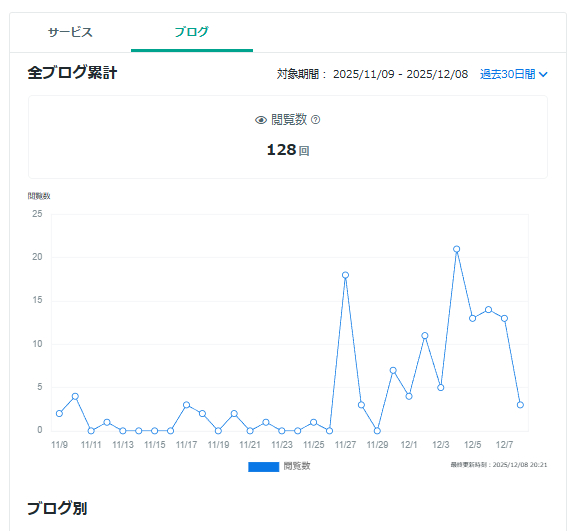Click the 対象期間 label

tap(301, 74)
